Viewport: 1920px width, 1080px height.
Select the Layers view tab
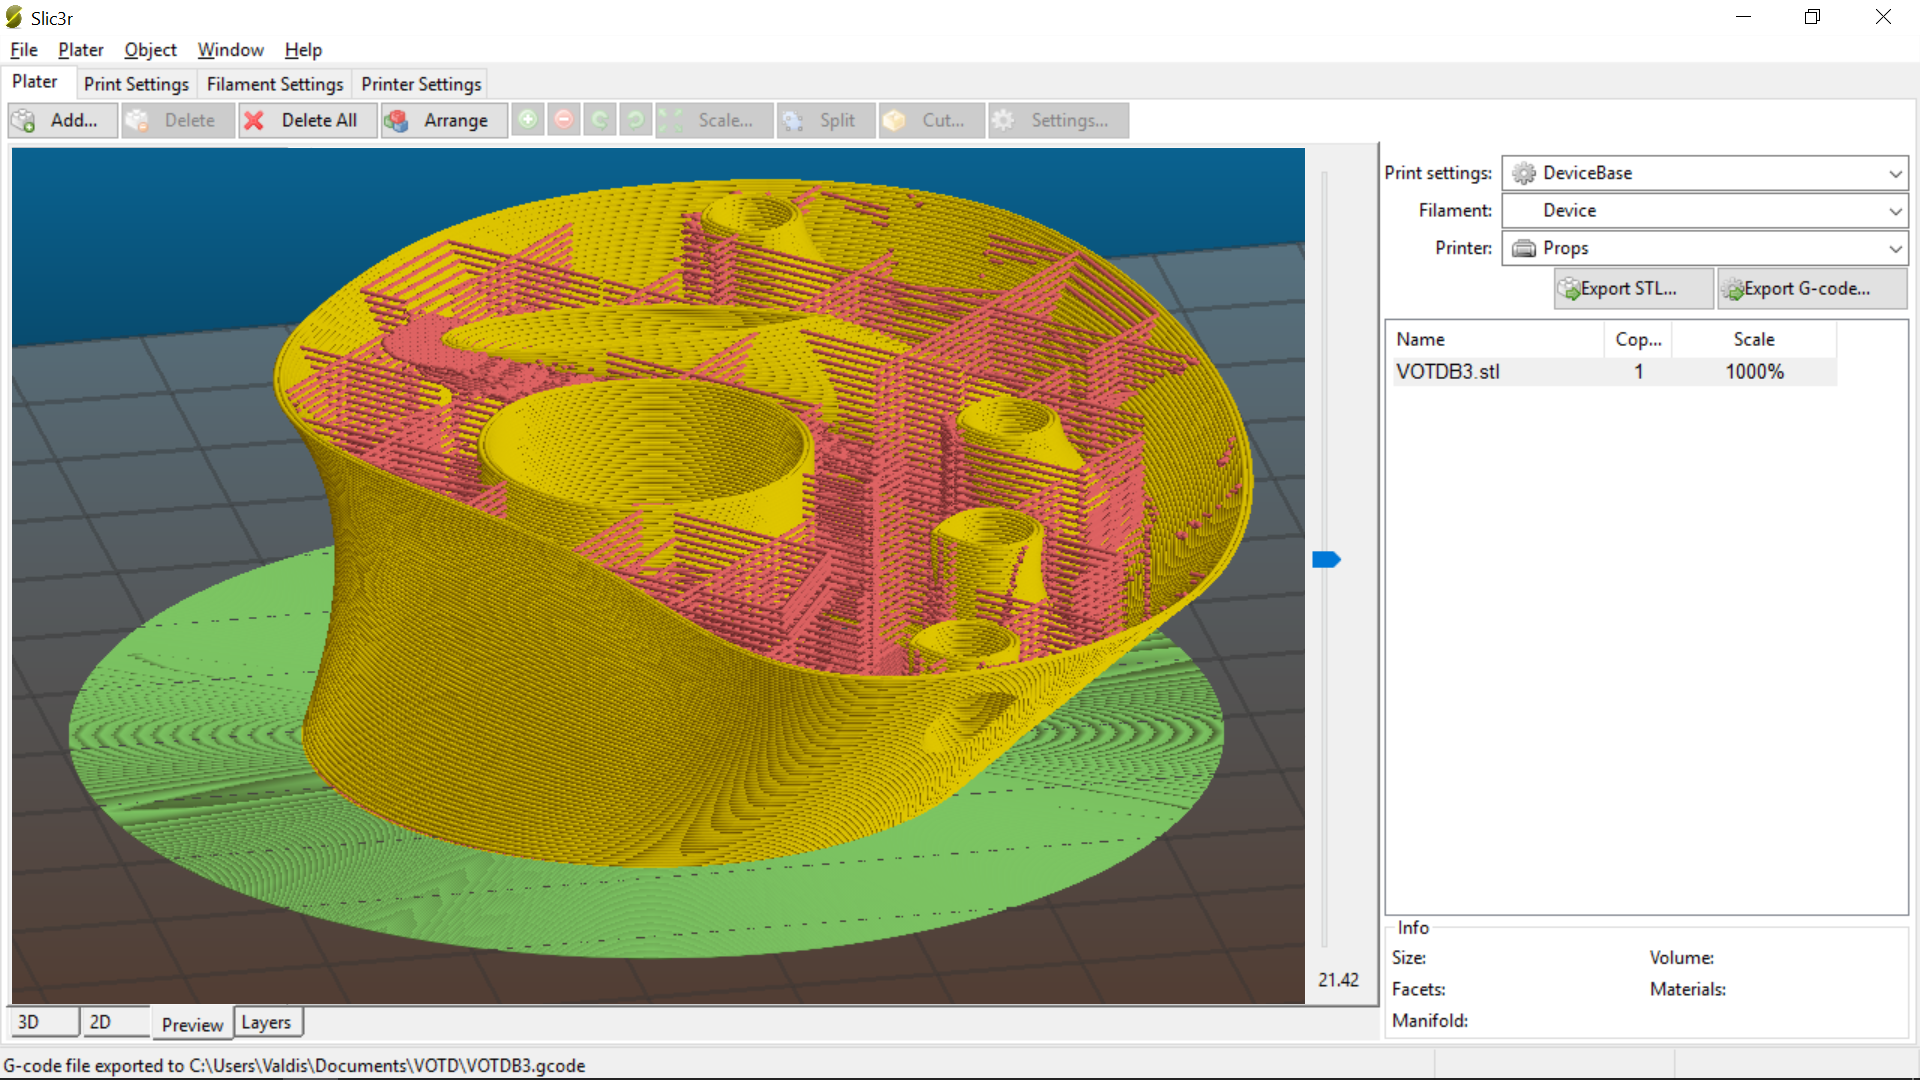pyautogui.click(x=266, y=1022)
